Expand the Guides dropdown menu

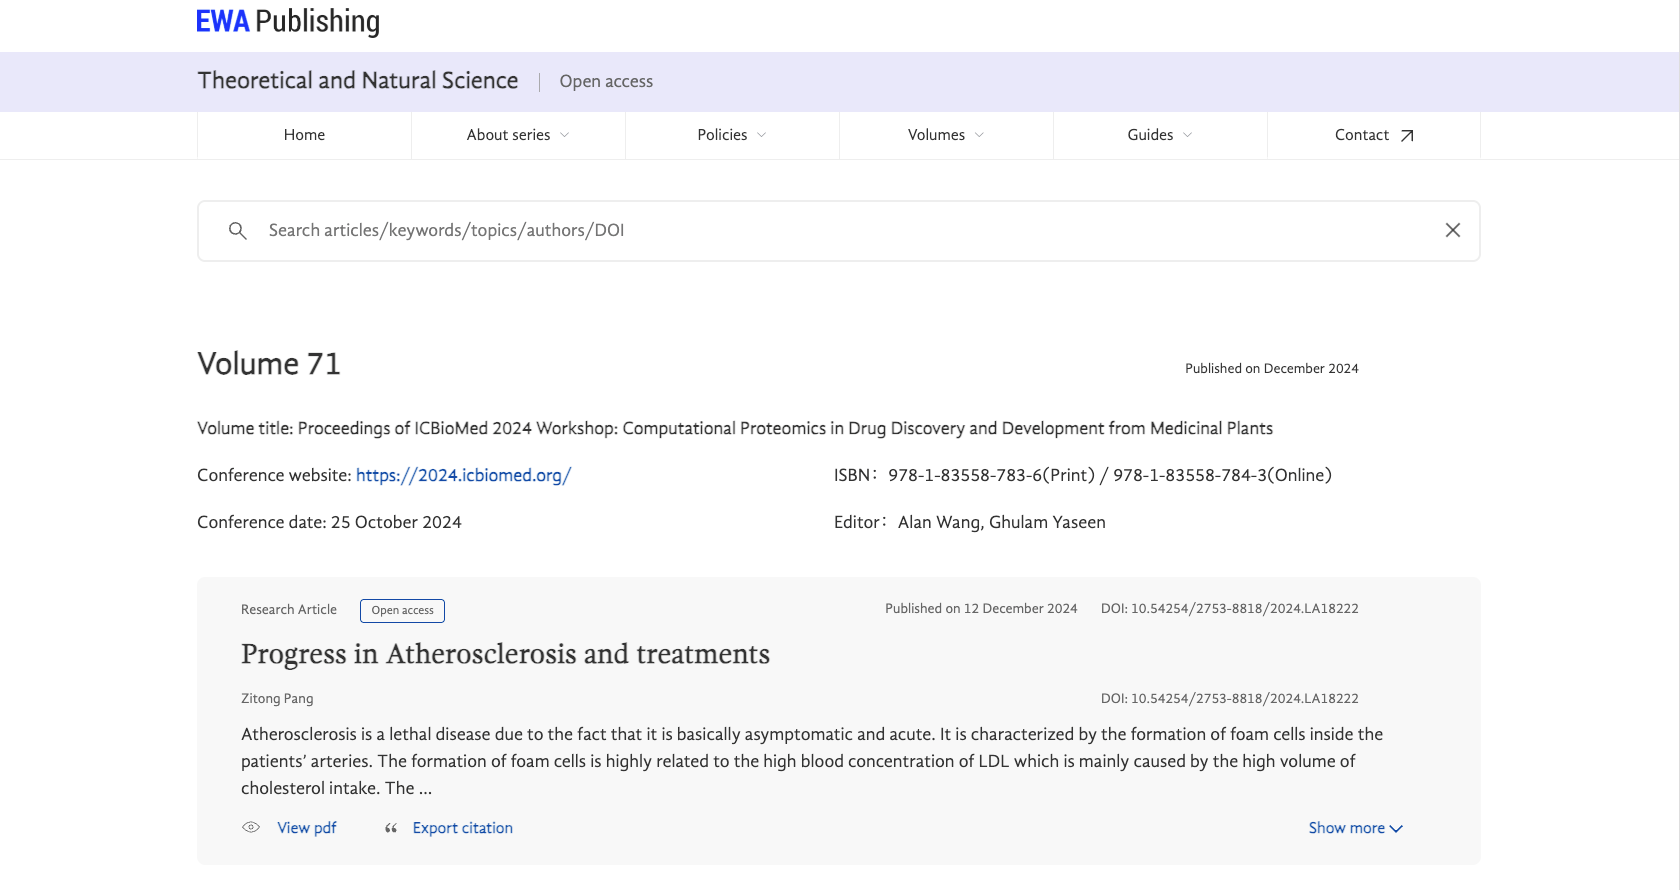[x=1160, y=135]
